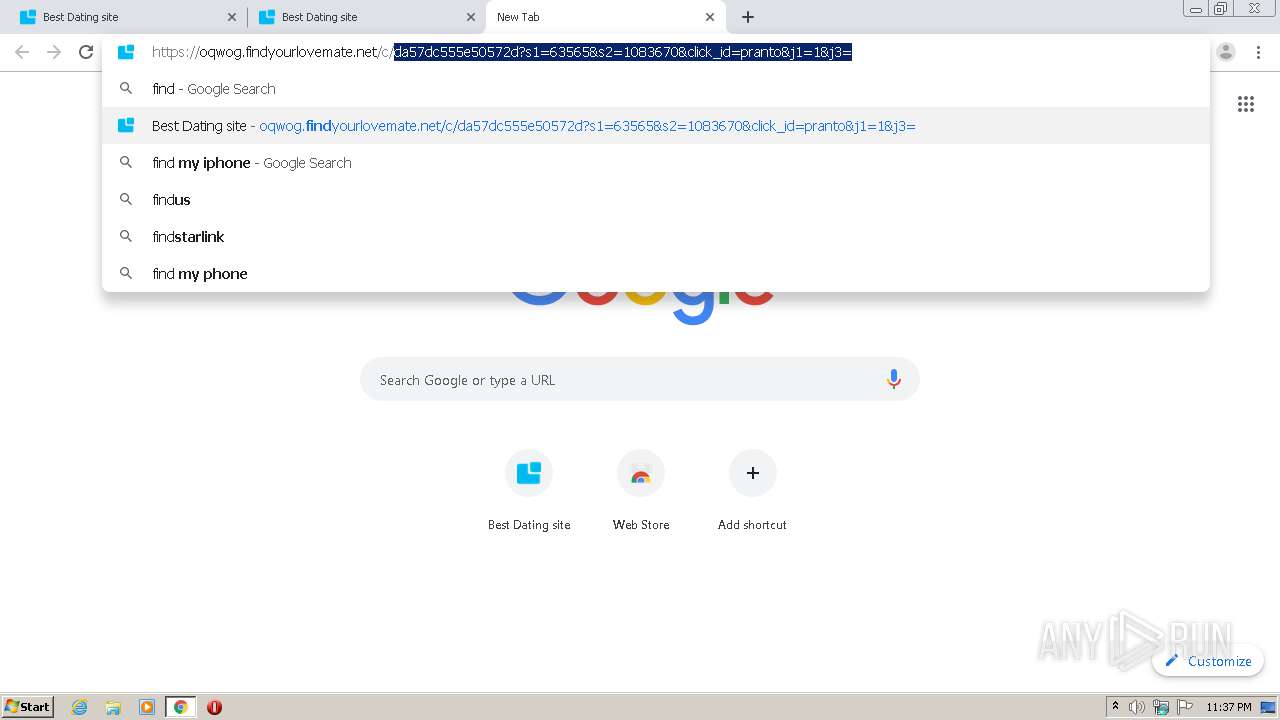Screen dimensions: 1280x720
Task: Open the Customize page button
Action: pos(1208,661)
